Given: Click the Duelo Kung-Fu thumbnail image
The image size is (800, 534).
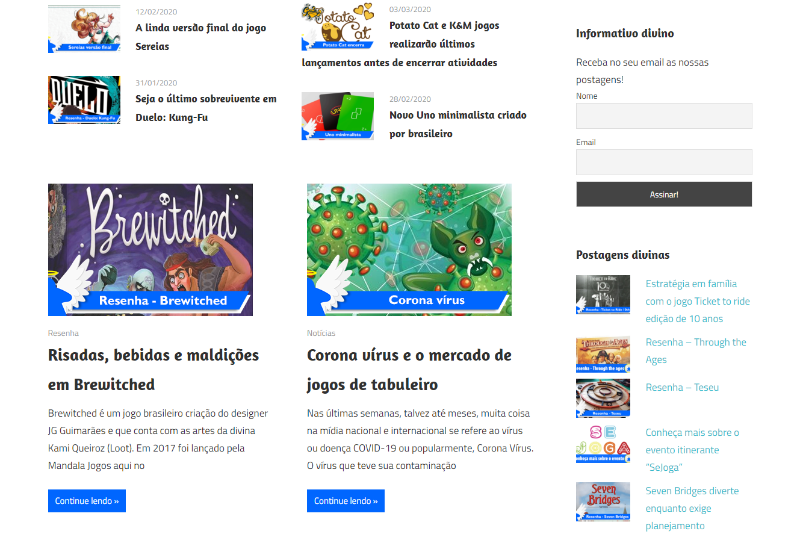Looking at the screenshot, I should click(84, 100).
